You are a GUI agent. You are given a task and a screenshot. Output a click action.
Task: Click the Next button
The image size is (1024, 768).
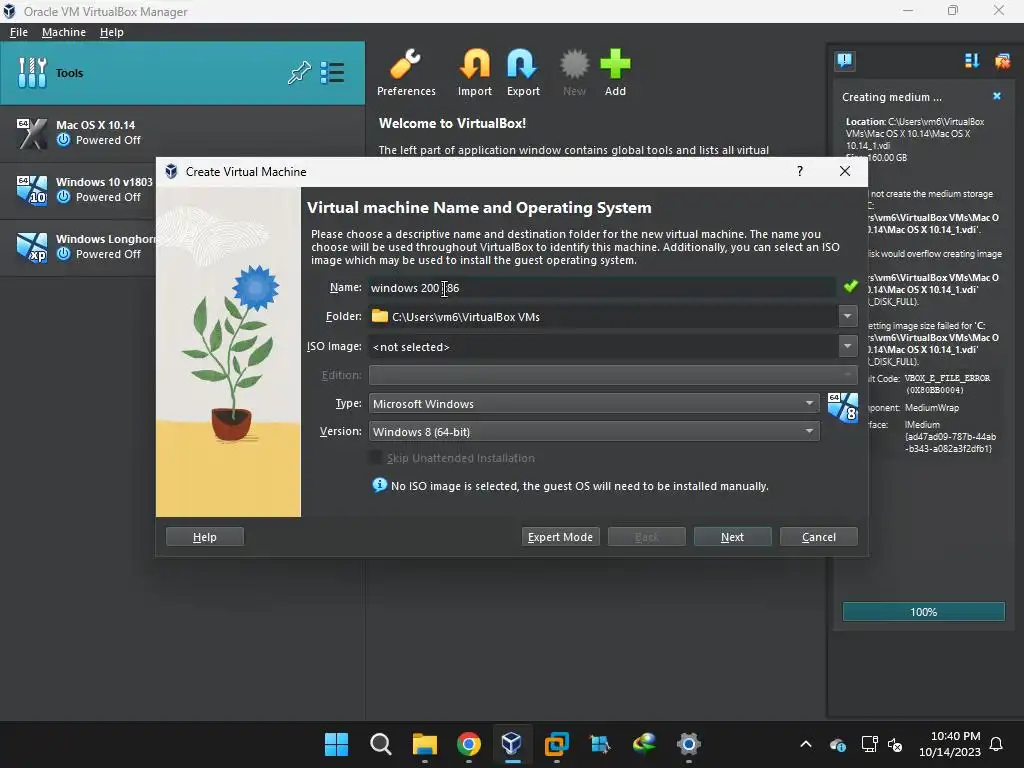pos(733,537)
